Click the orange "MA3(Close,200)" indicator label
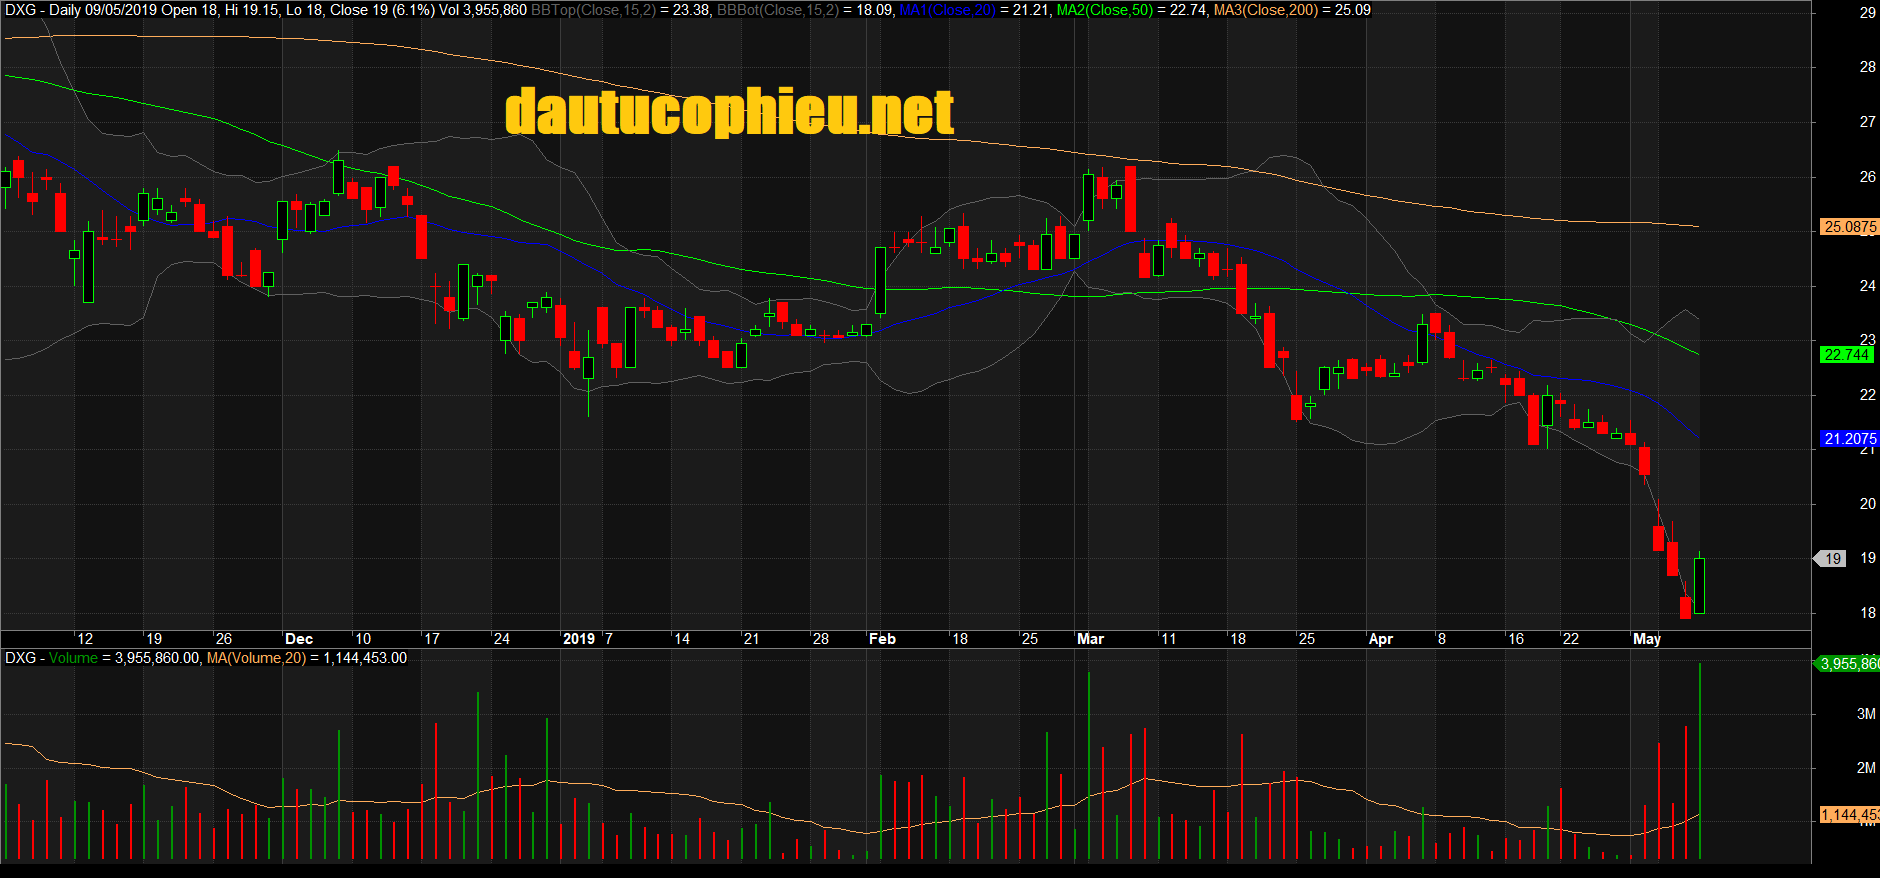Image resolution: width=1880 pixels, height=878 pixels. pyautogui.click(x=1265, y=10)
